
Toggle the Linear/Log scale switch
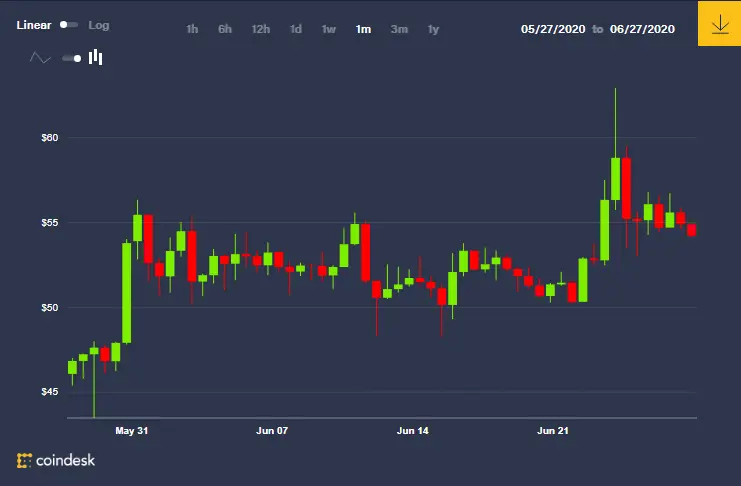tap(69, 25)
